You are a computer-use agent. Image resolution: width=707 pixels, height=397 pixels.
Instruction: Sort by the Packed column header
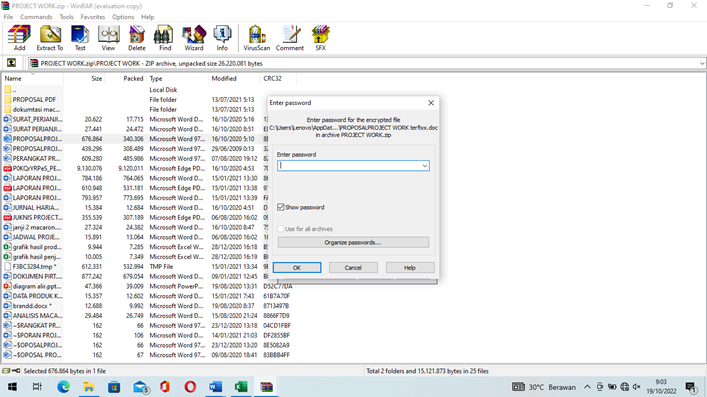click(x=125, y=78)
